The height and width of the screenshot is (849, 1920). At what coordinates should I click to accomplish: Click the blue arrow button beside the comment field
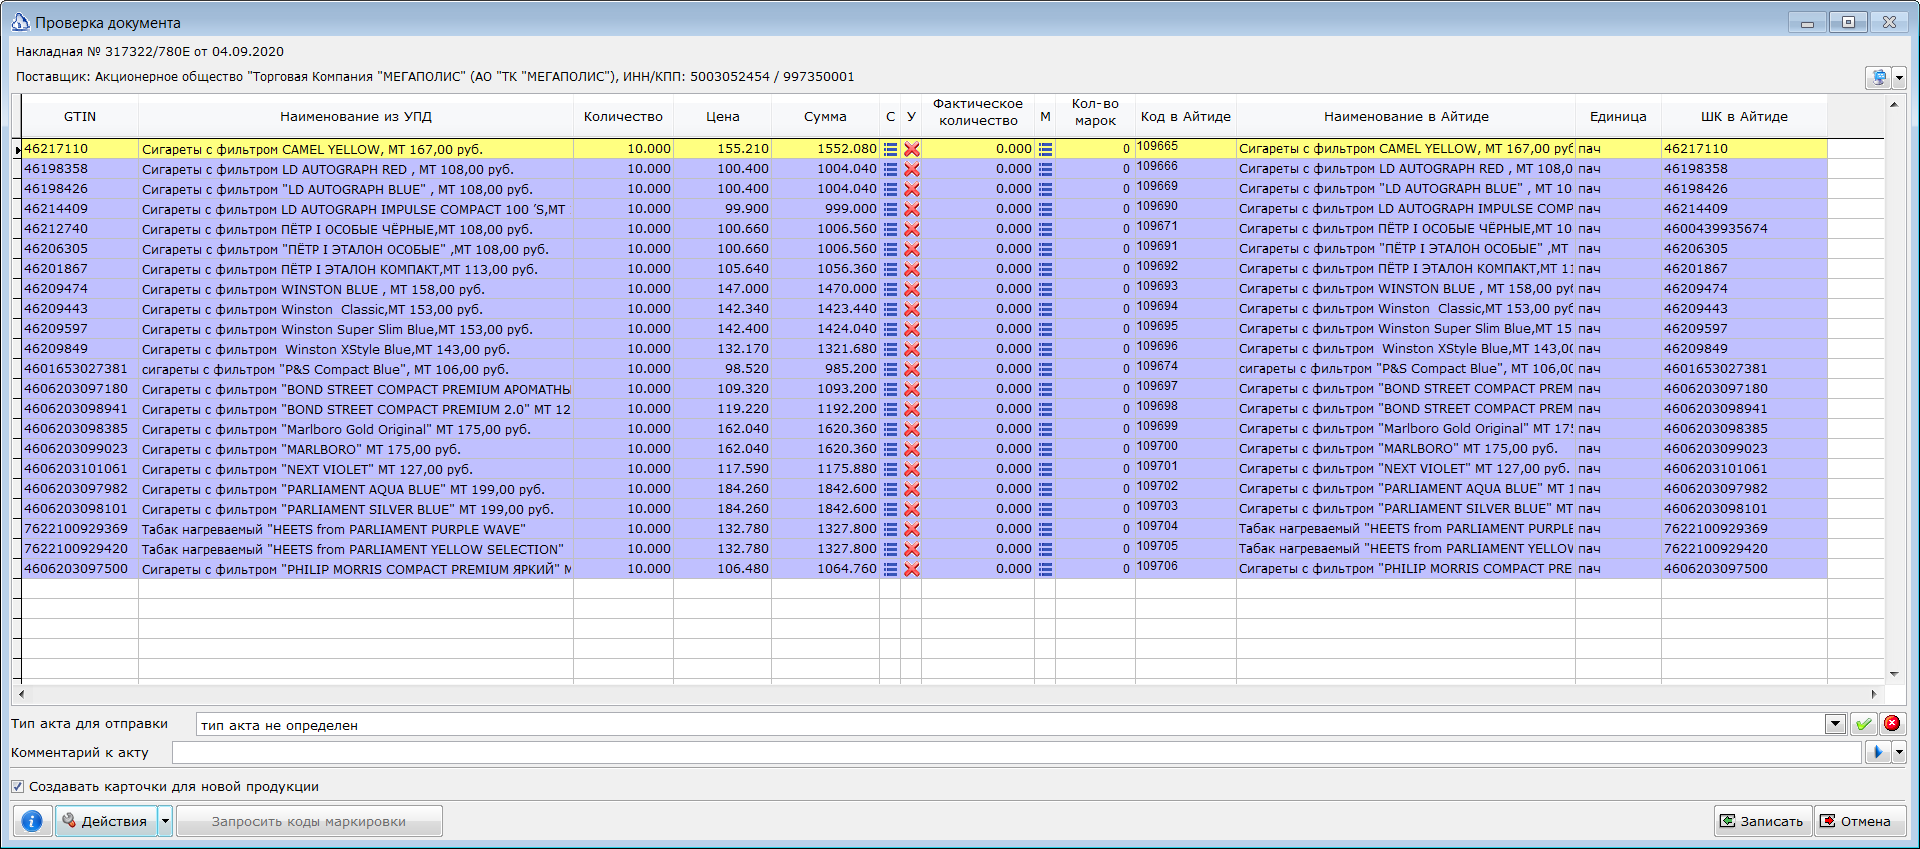point(1878,752)
